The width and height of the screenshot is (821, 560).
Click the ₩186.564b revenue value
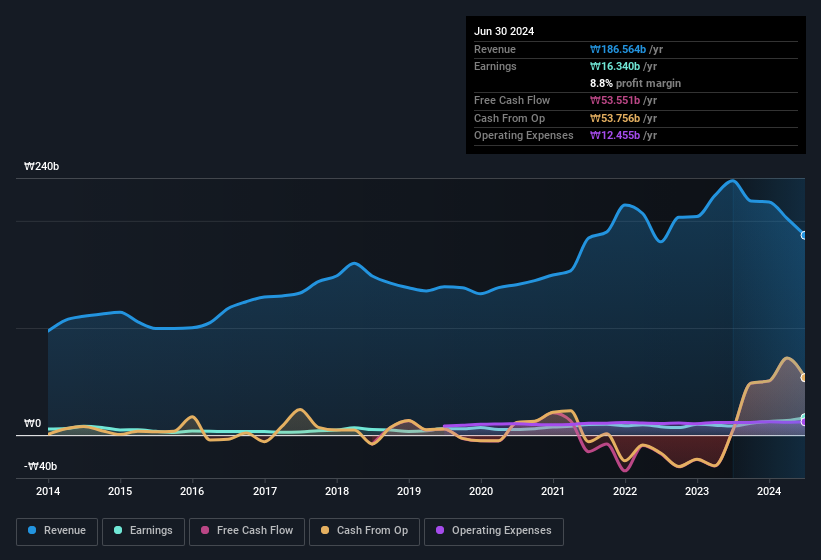tap(618, 49)
